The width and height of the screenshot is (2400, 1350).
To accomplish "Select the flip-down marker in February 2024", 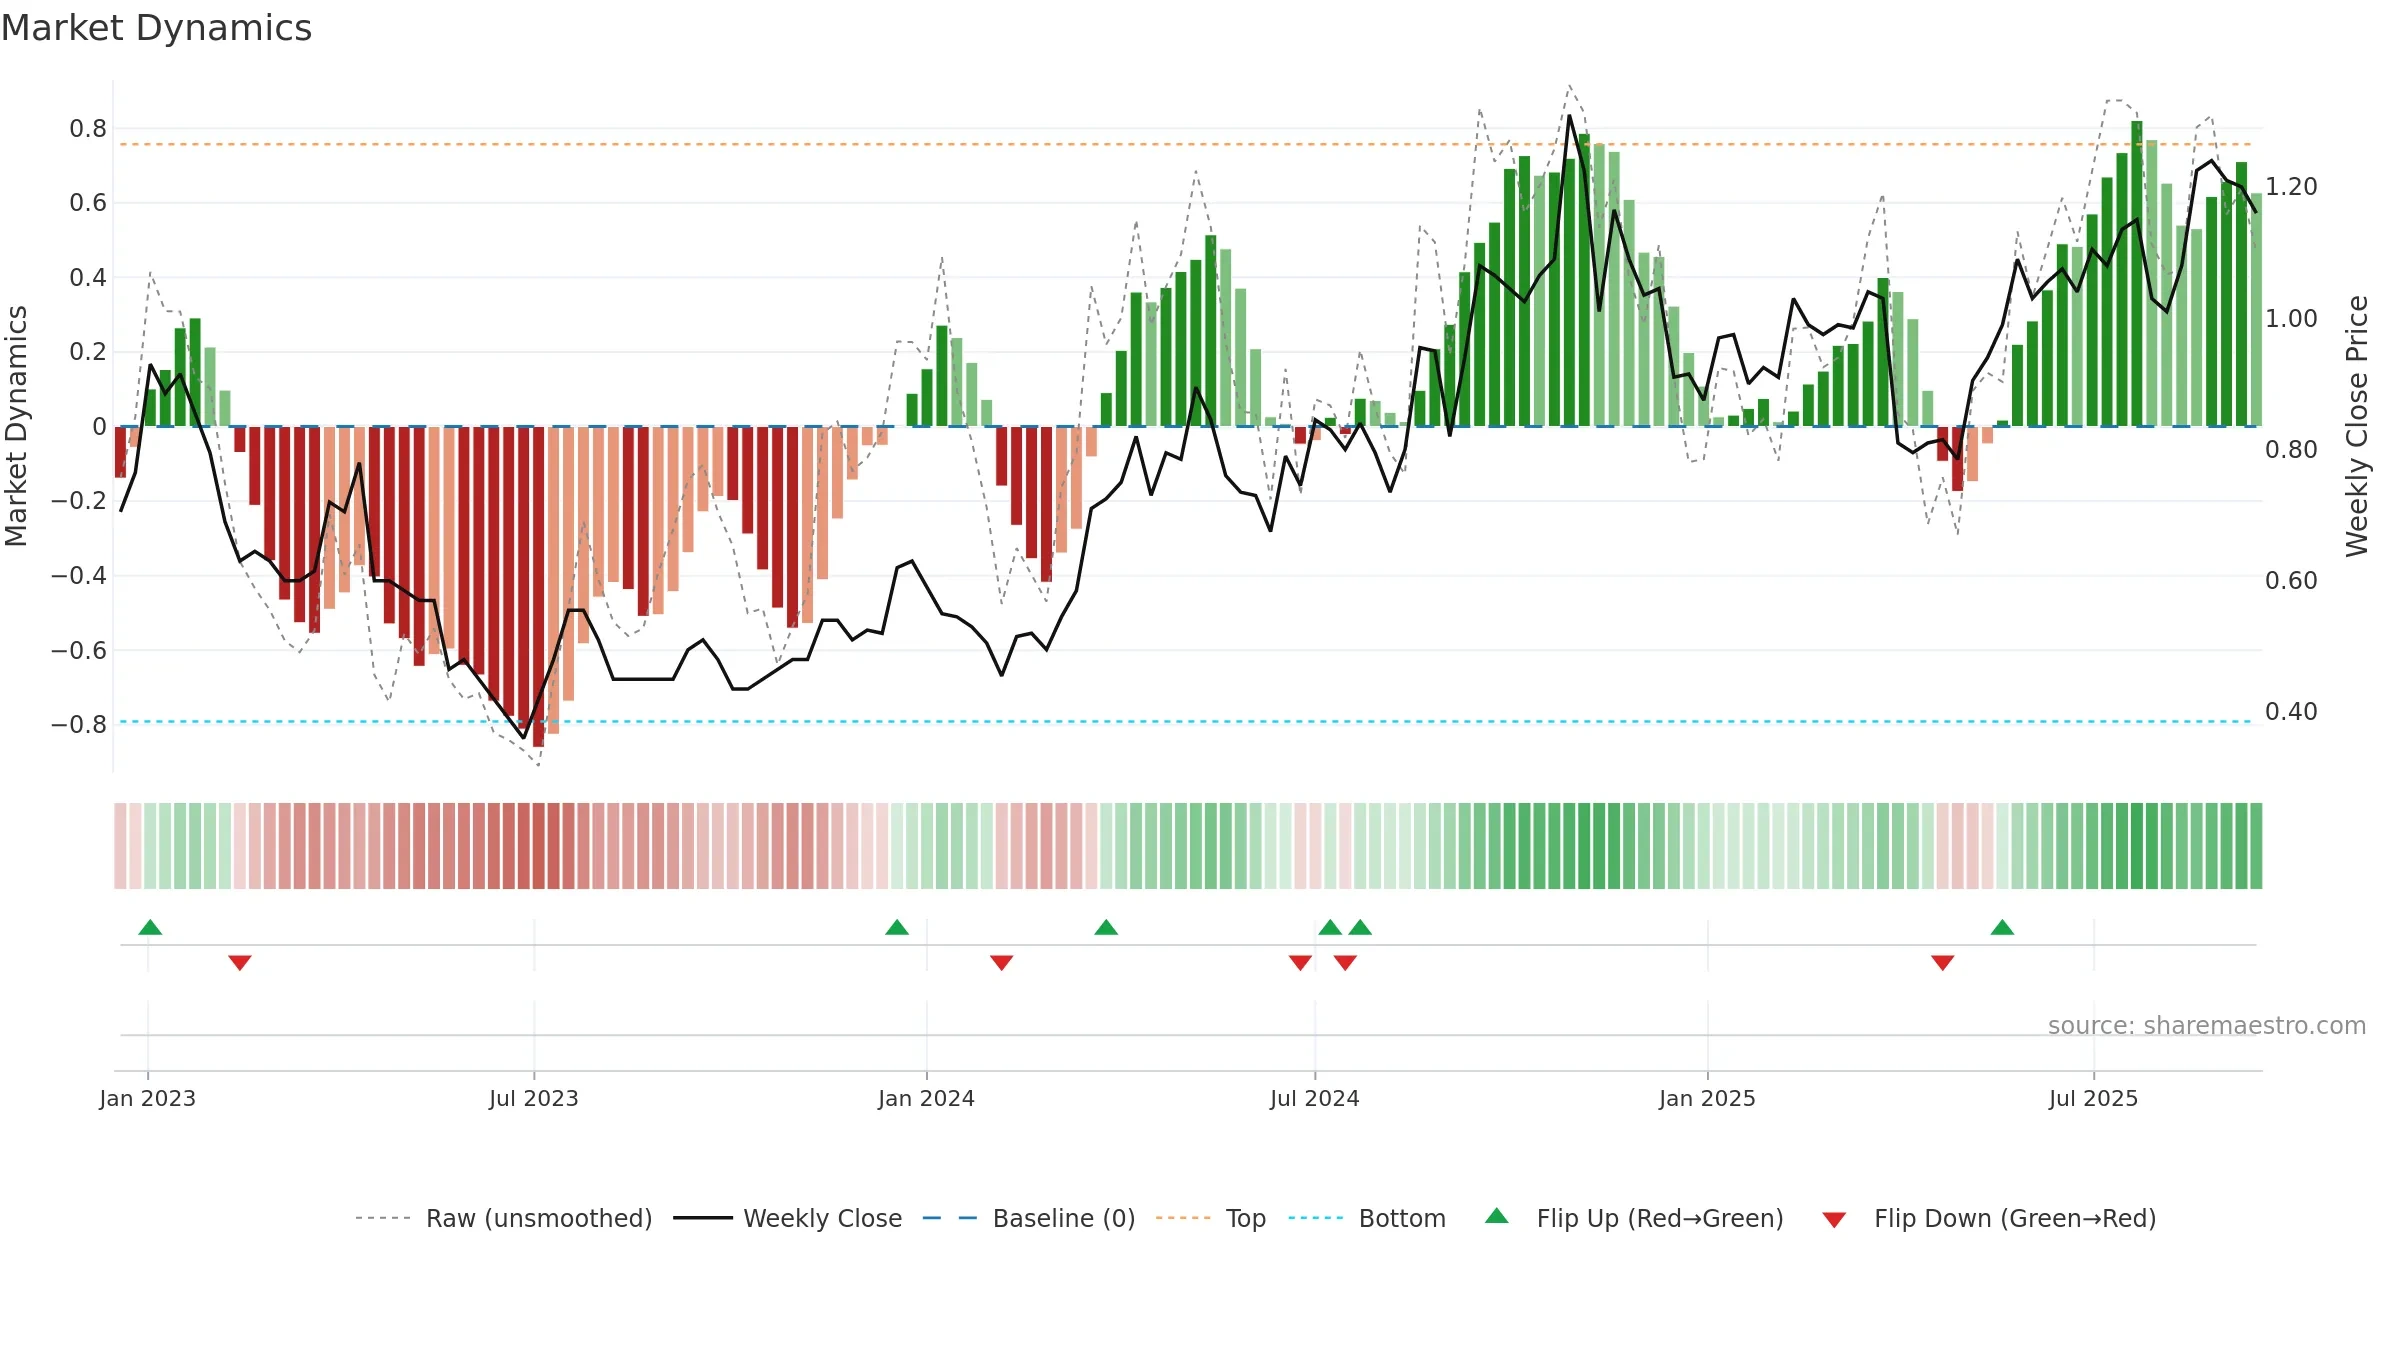I will coord(1002,962).
